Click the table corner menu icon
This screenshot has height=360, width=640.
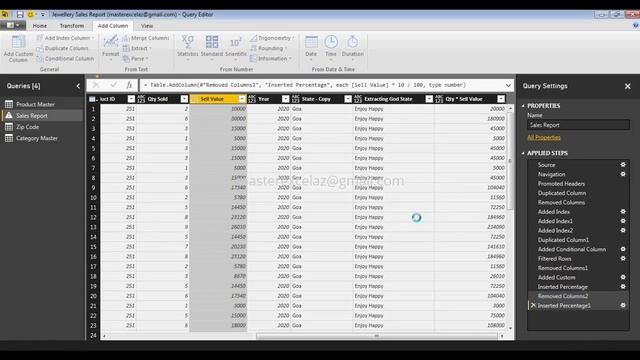pos(93,99)
